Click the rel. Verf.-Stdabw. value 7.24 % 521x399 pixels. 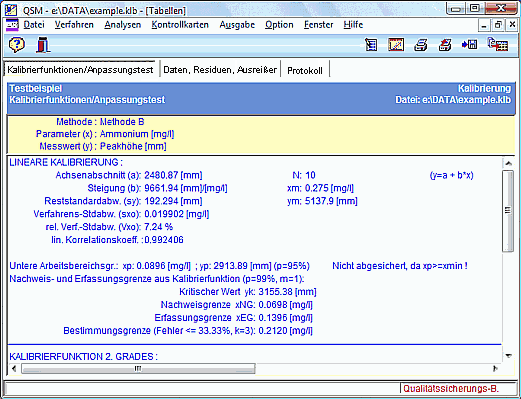tap(158, 227)
